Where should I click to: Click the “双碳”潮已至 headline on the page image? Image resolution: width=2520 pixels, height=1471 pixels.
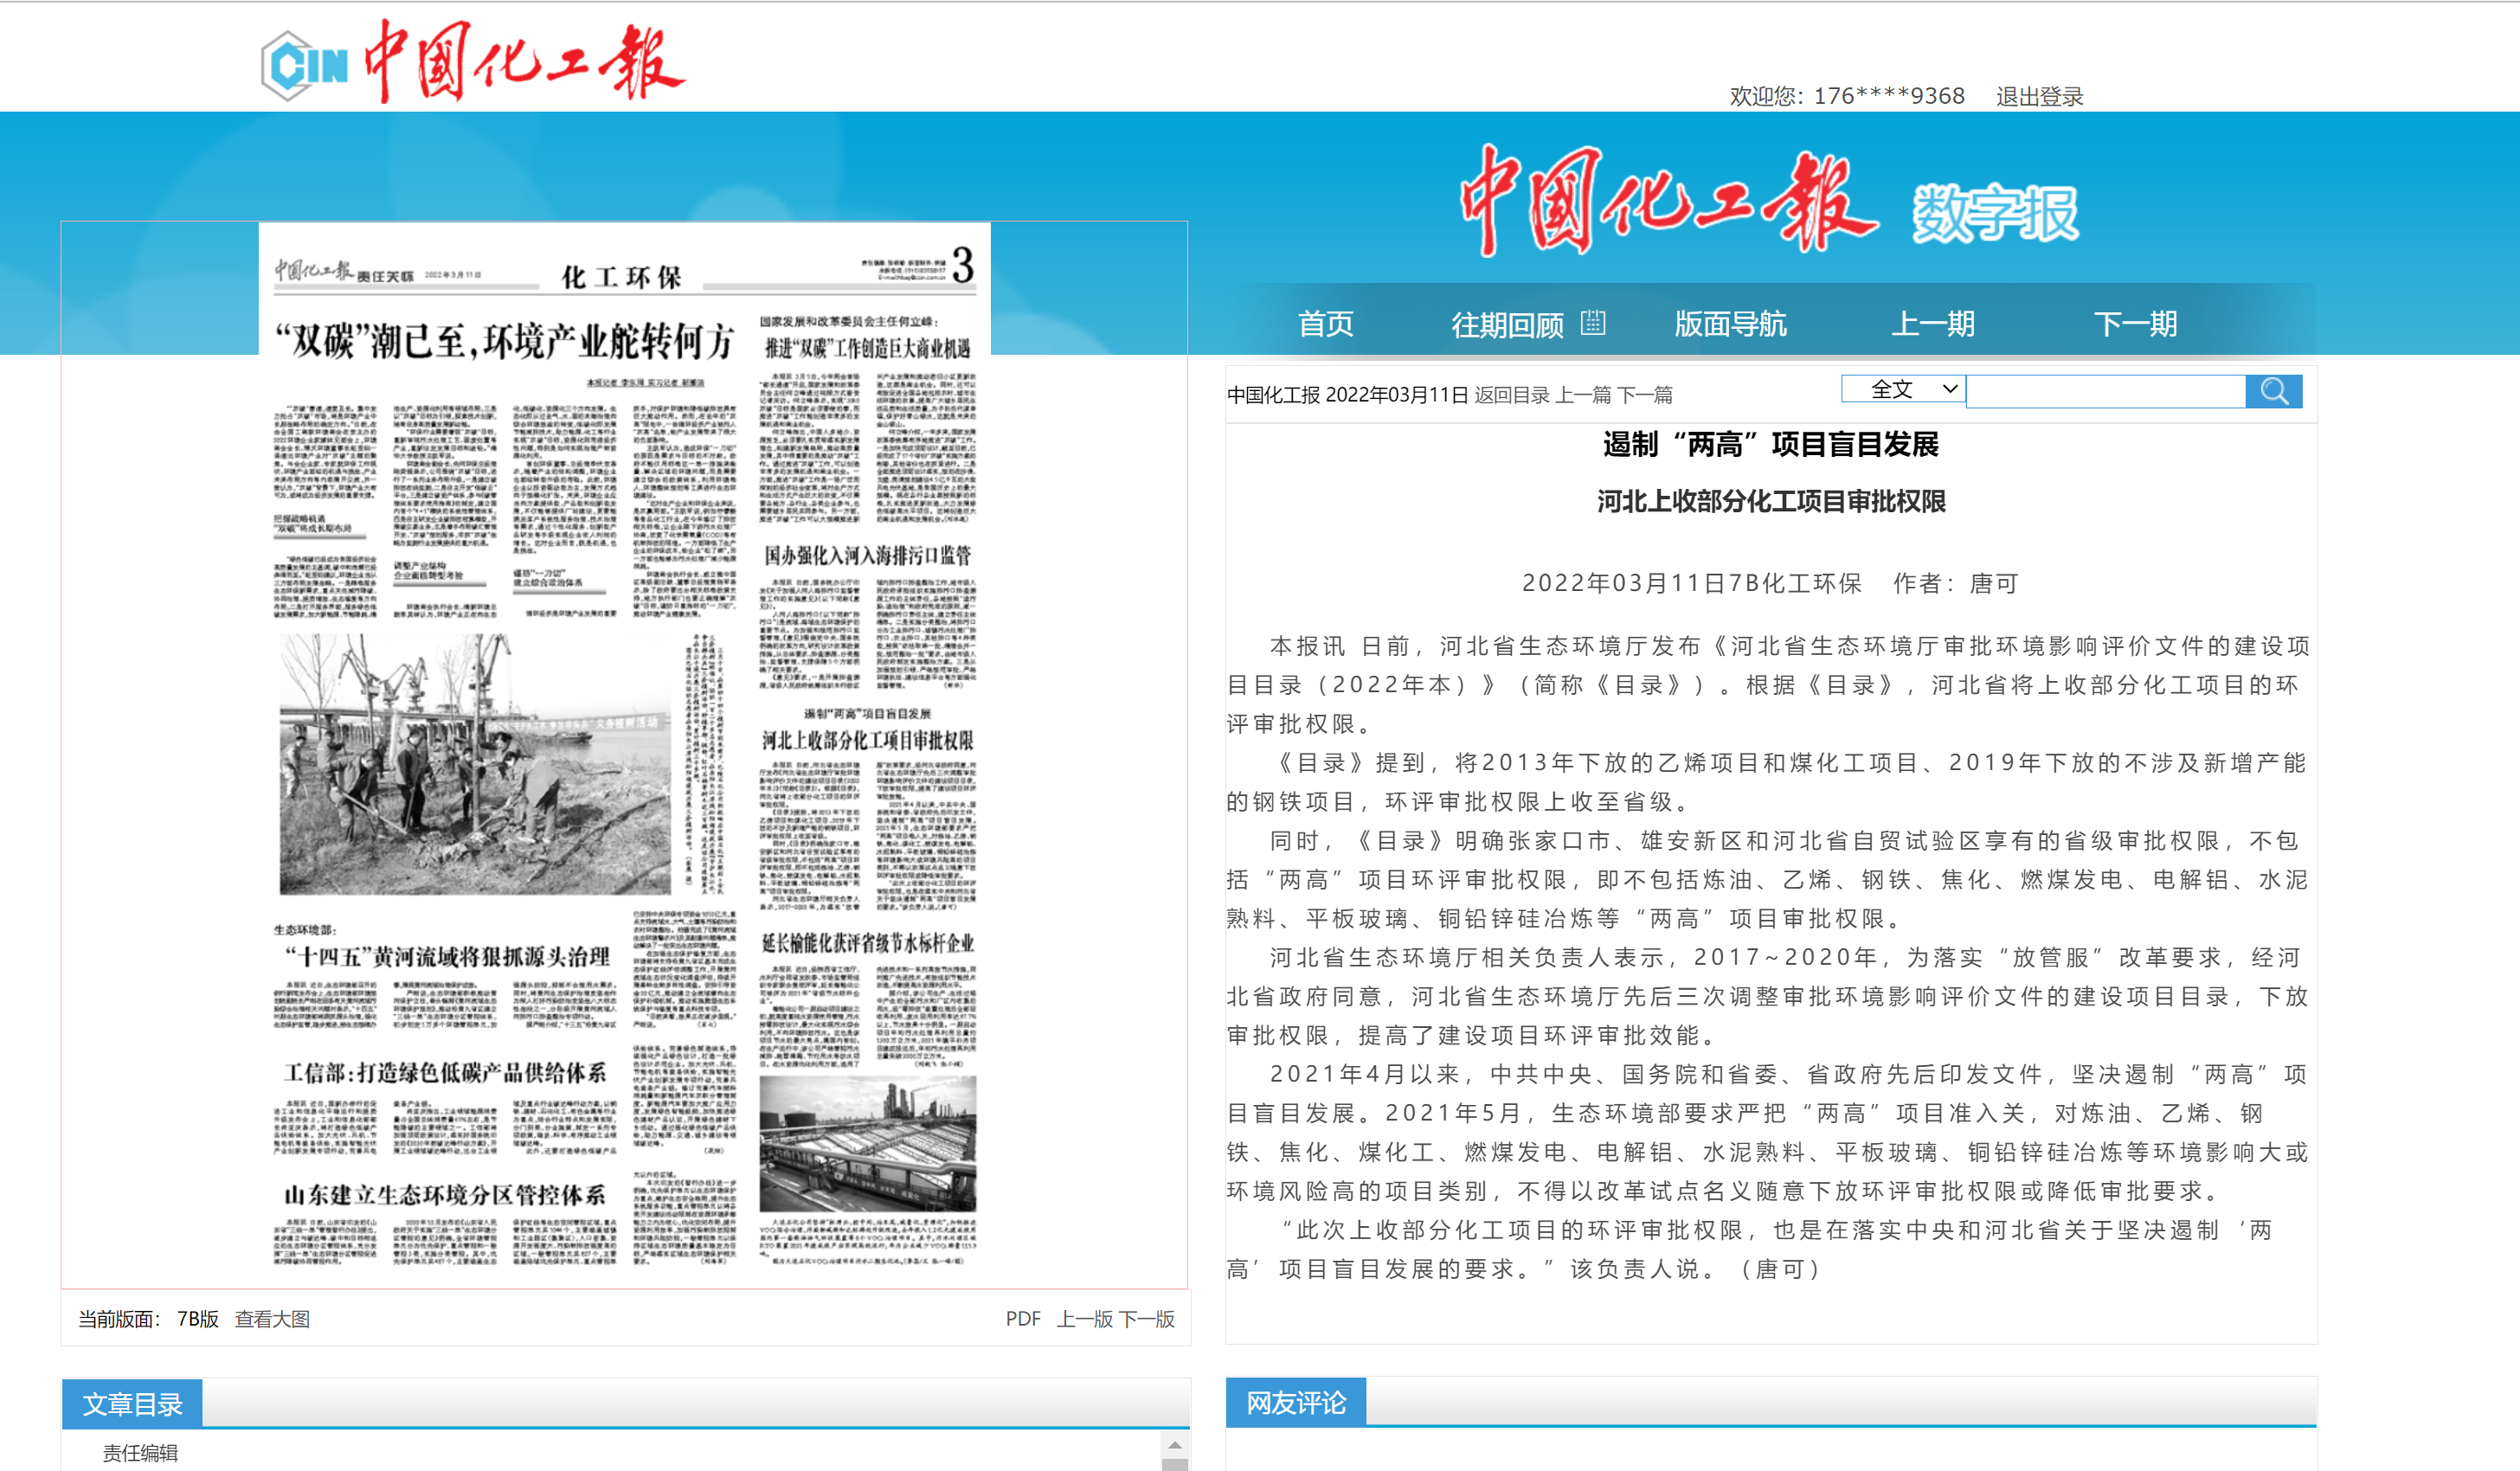click(505, 342)
